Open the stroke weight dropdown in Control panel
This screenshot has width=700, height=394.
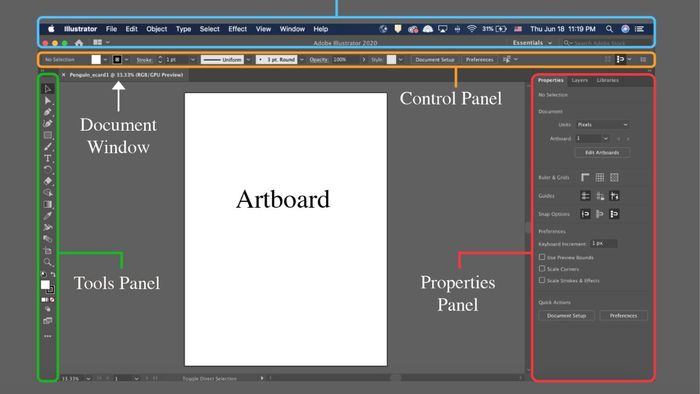[x=192, y=59]
